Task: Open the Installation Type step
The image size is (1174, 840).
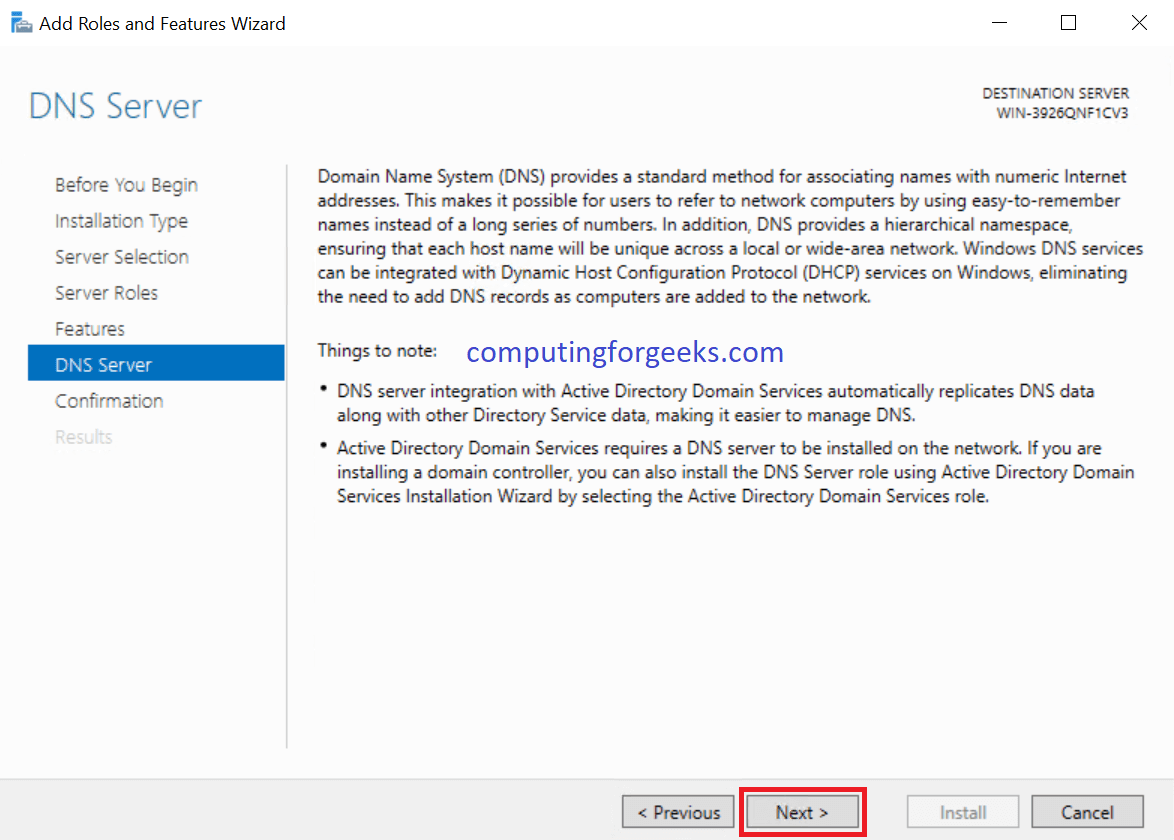Action: point(121,221)
